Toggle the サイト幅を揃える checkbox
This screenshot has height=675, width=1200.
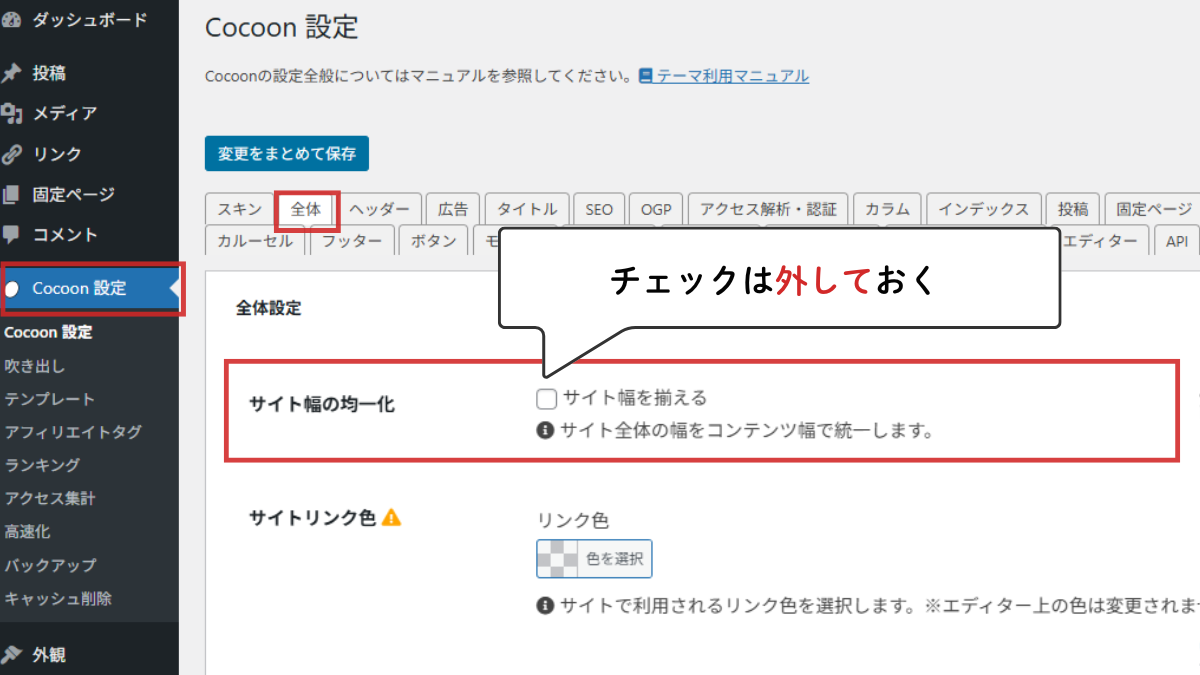click(x=546, y=399)
